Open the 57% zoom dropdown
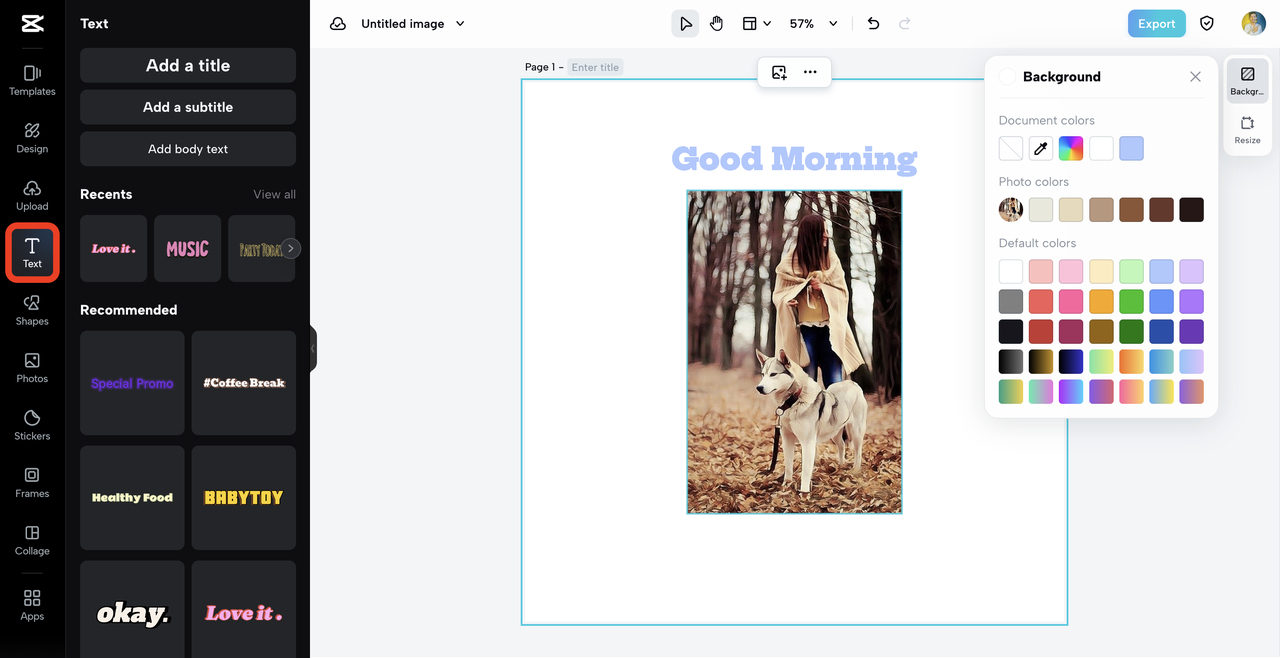This screenshot has height=658, width=1280. [813, 24]
